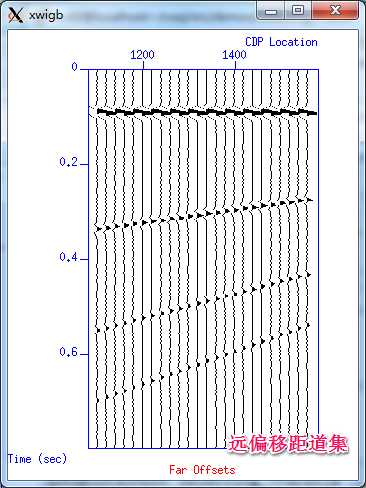Click the thick first-arrival event band
This screenshot has height=488, width=366.
[x=207, y=111]
